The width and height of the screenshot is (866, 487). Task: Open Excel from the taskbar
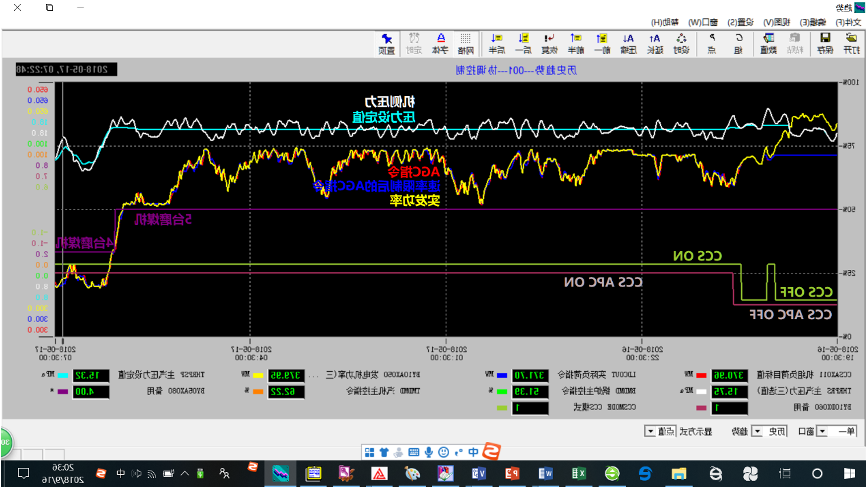pos(578,474)
